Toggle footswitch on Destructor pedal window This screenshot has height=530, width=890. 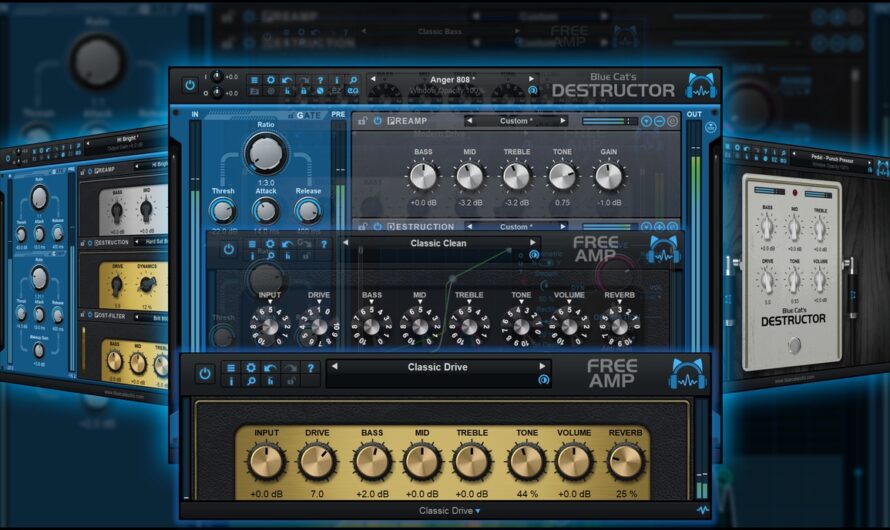[x=794, y=345]
